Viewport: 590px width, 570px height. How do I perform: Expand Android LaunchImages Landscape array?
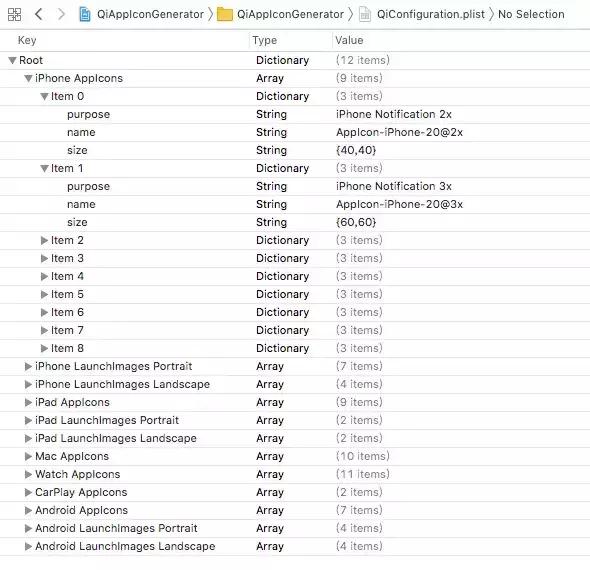point(28,546)
